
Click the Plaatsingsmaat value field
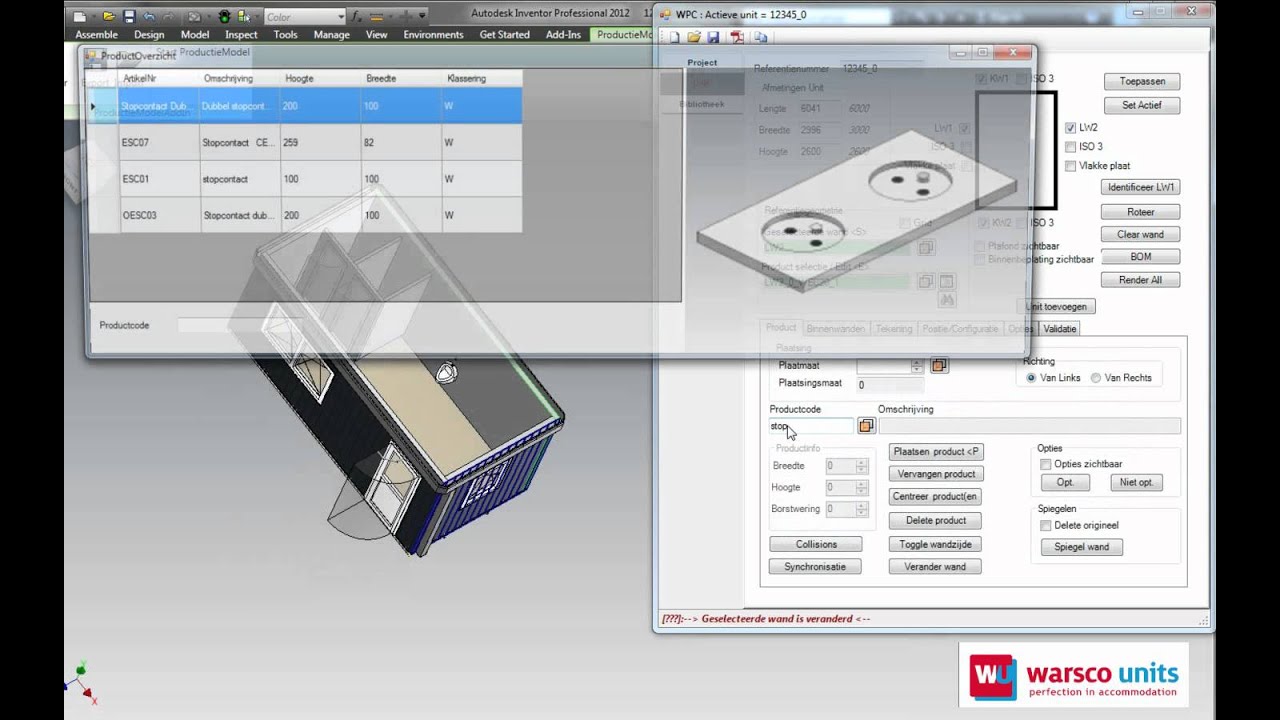coord(890,384)
